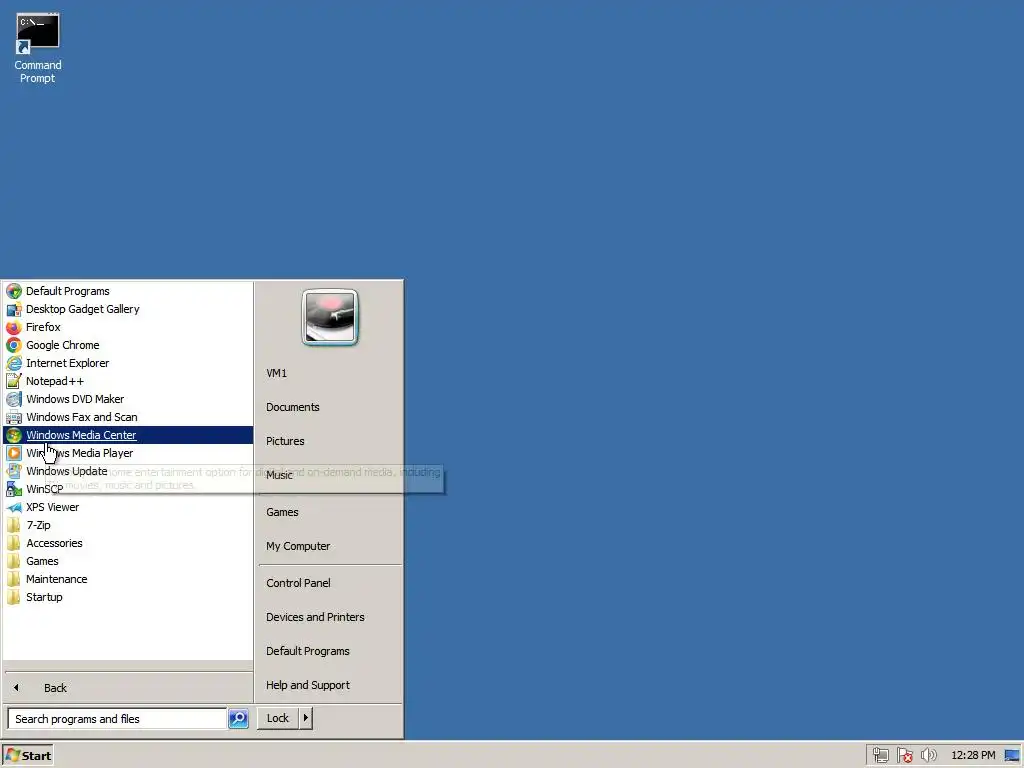Select the Notepad++ label
This screenshot has height=768, width=1024.
(x=55, y=381)
